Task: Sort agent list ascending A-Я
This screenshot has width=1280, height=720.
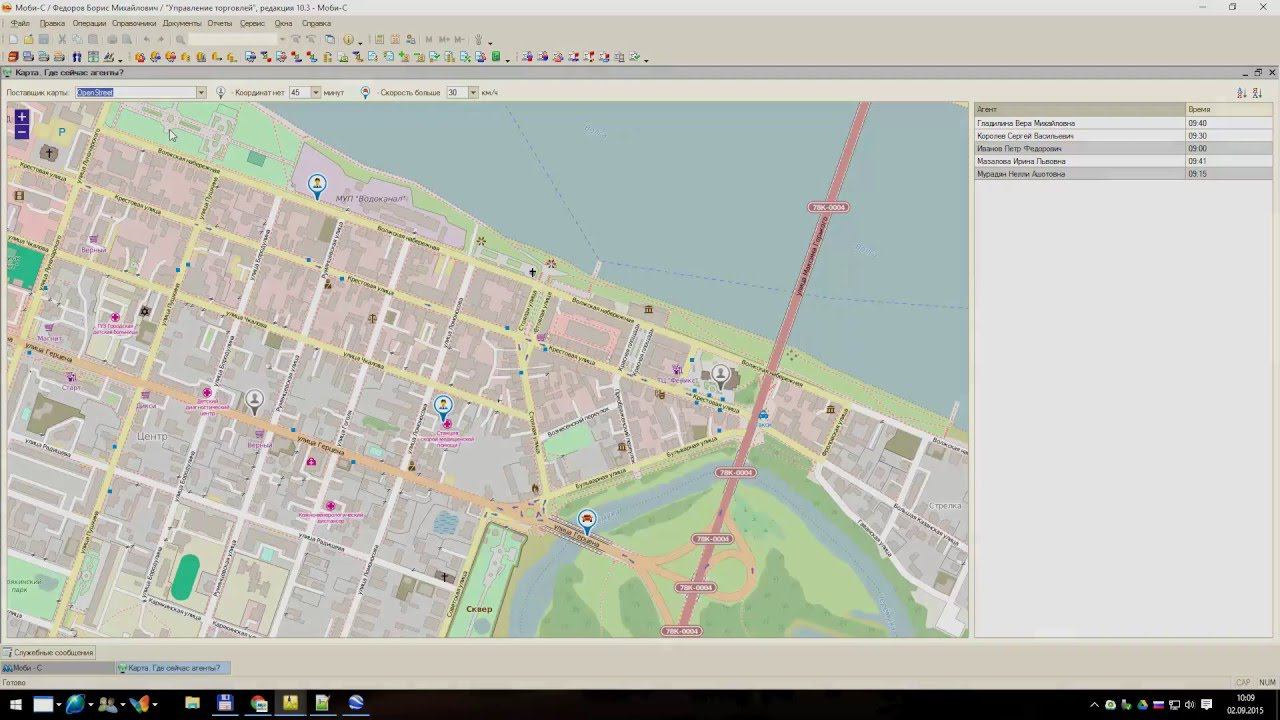Action: (1242, 92)
